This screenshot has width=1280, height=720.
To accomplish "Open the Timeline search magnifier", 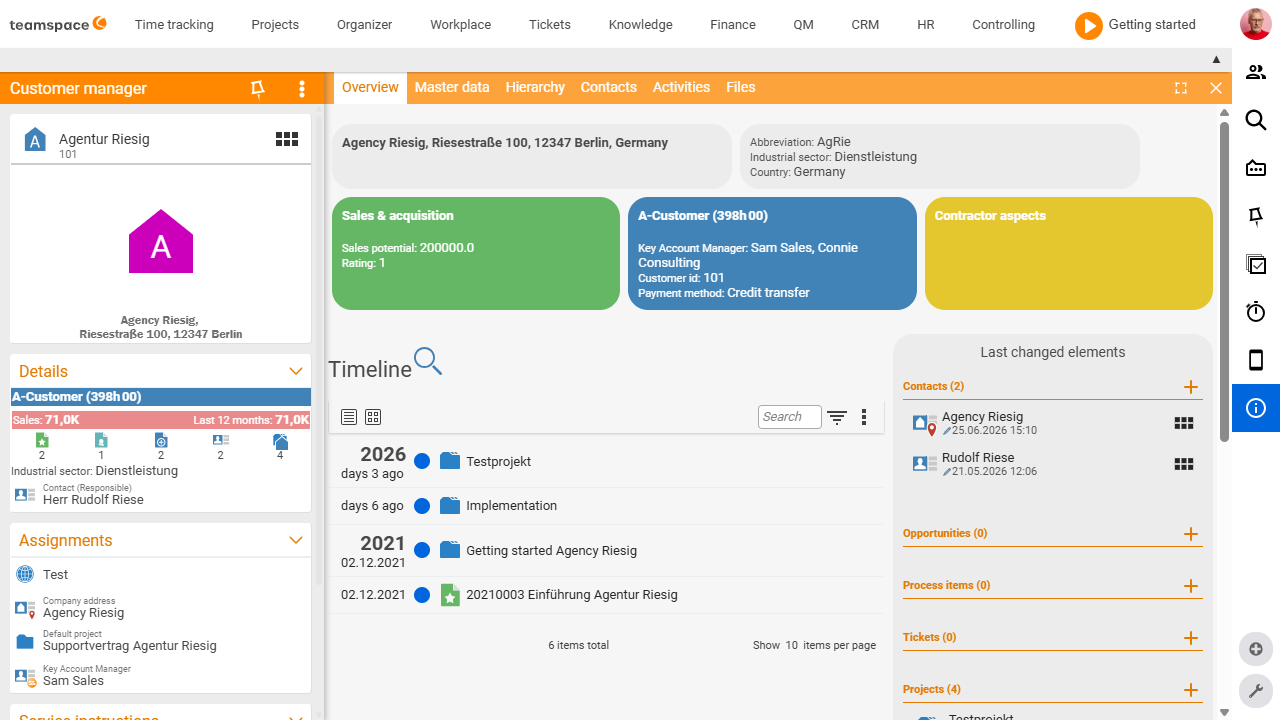I will tap(428, 361).
